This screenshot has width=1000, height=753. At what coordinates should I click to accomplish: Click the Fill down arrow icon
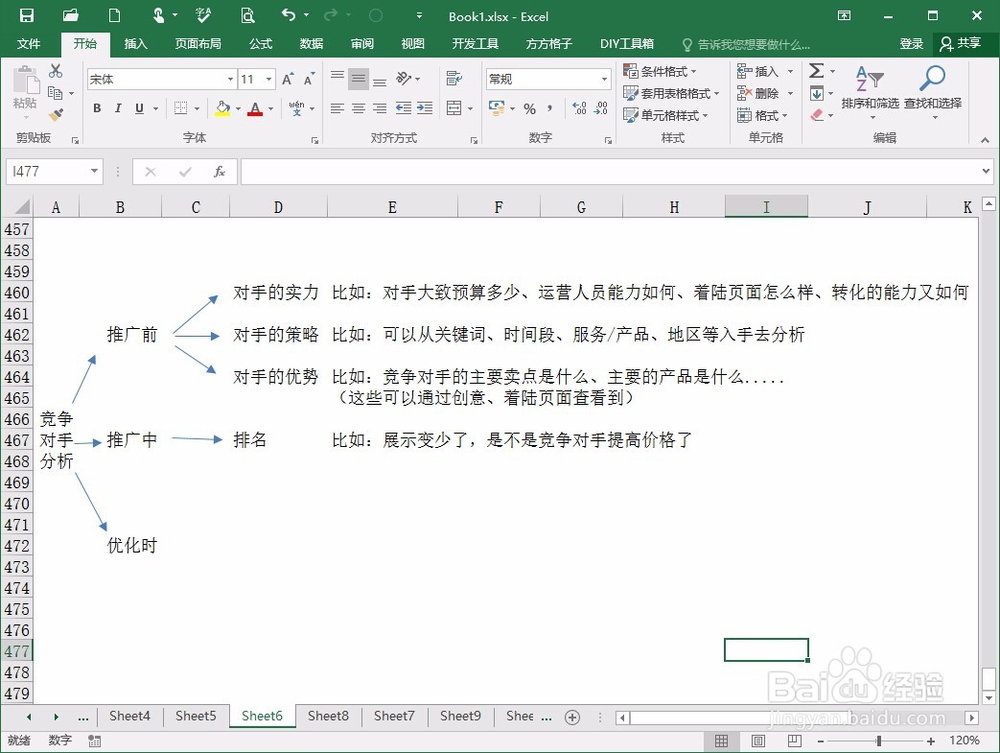(816, 94)
